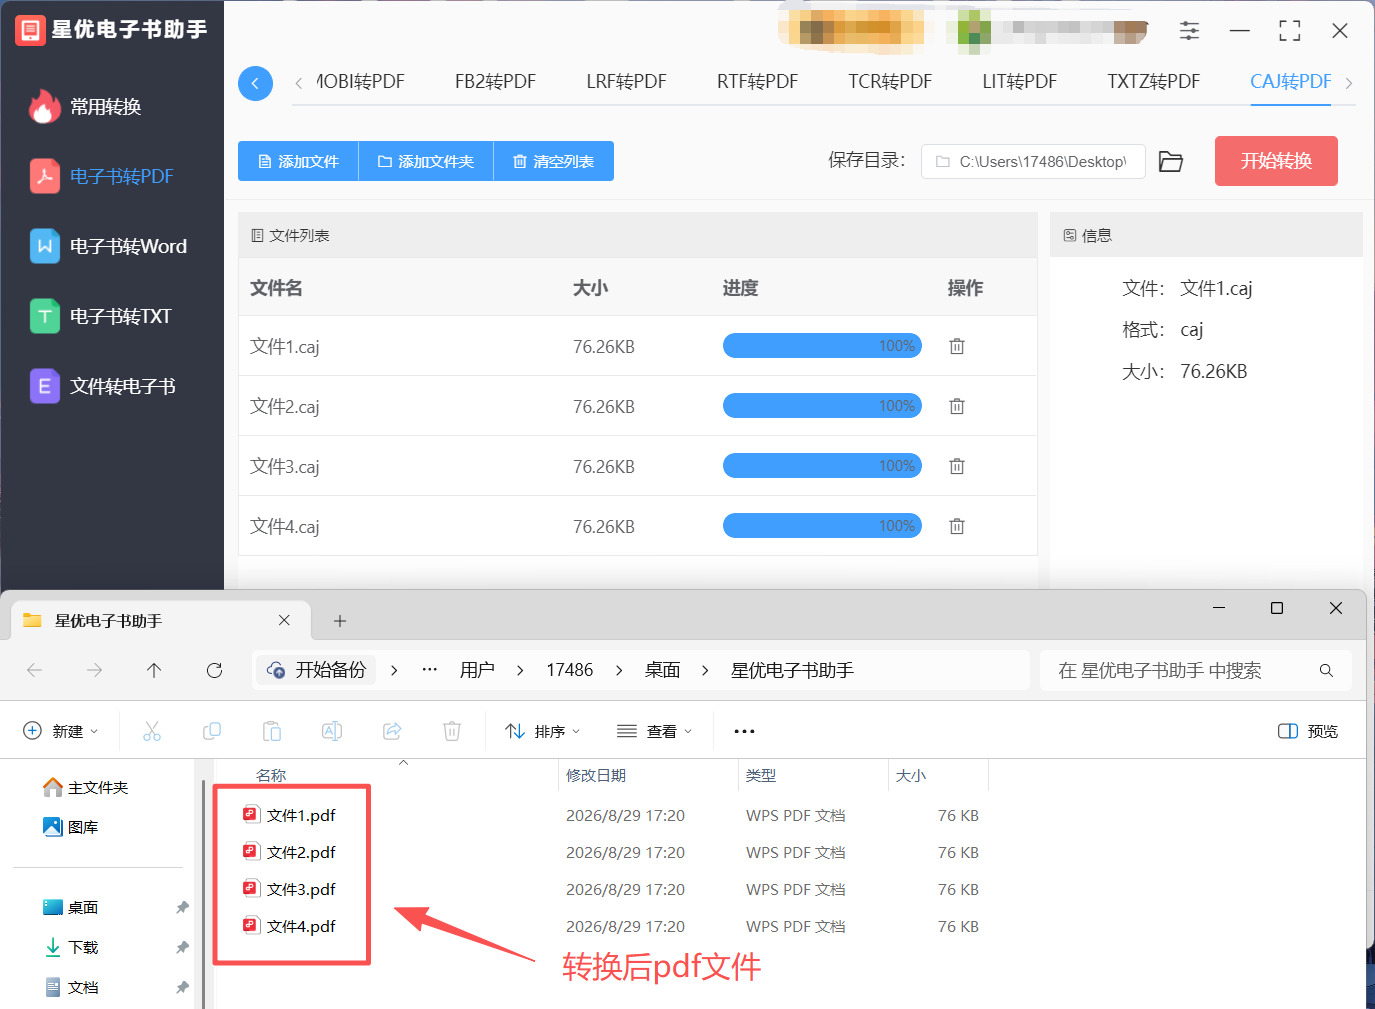Expand the breadcrumb ellipsis in address bar
This screenshot has height=1009, width=1375.
430,670
